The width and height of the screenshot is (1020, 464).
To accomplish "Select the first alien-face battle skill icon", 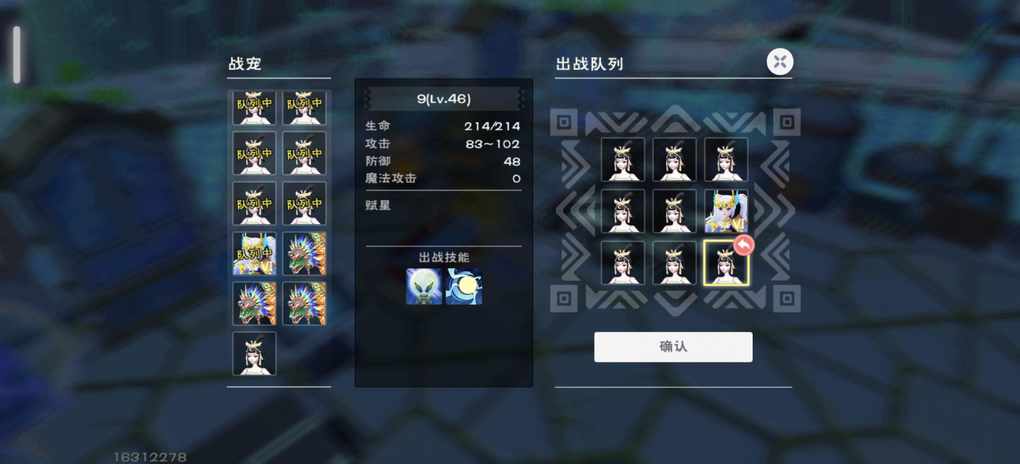I will click(423, 286).
